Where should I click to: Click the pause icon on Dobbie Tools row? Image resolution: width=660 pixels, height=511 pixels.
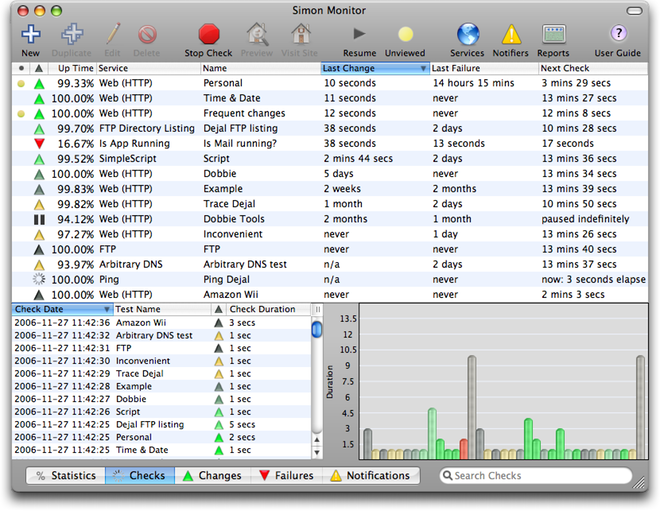tap(39, 219)
